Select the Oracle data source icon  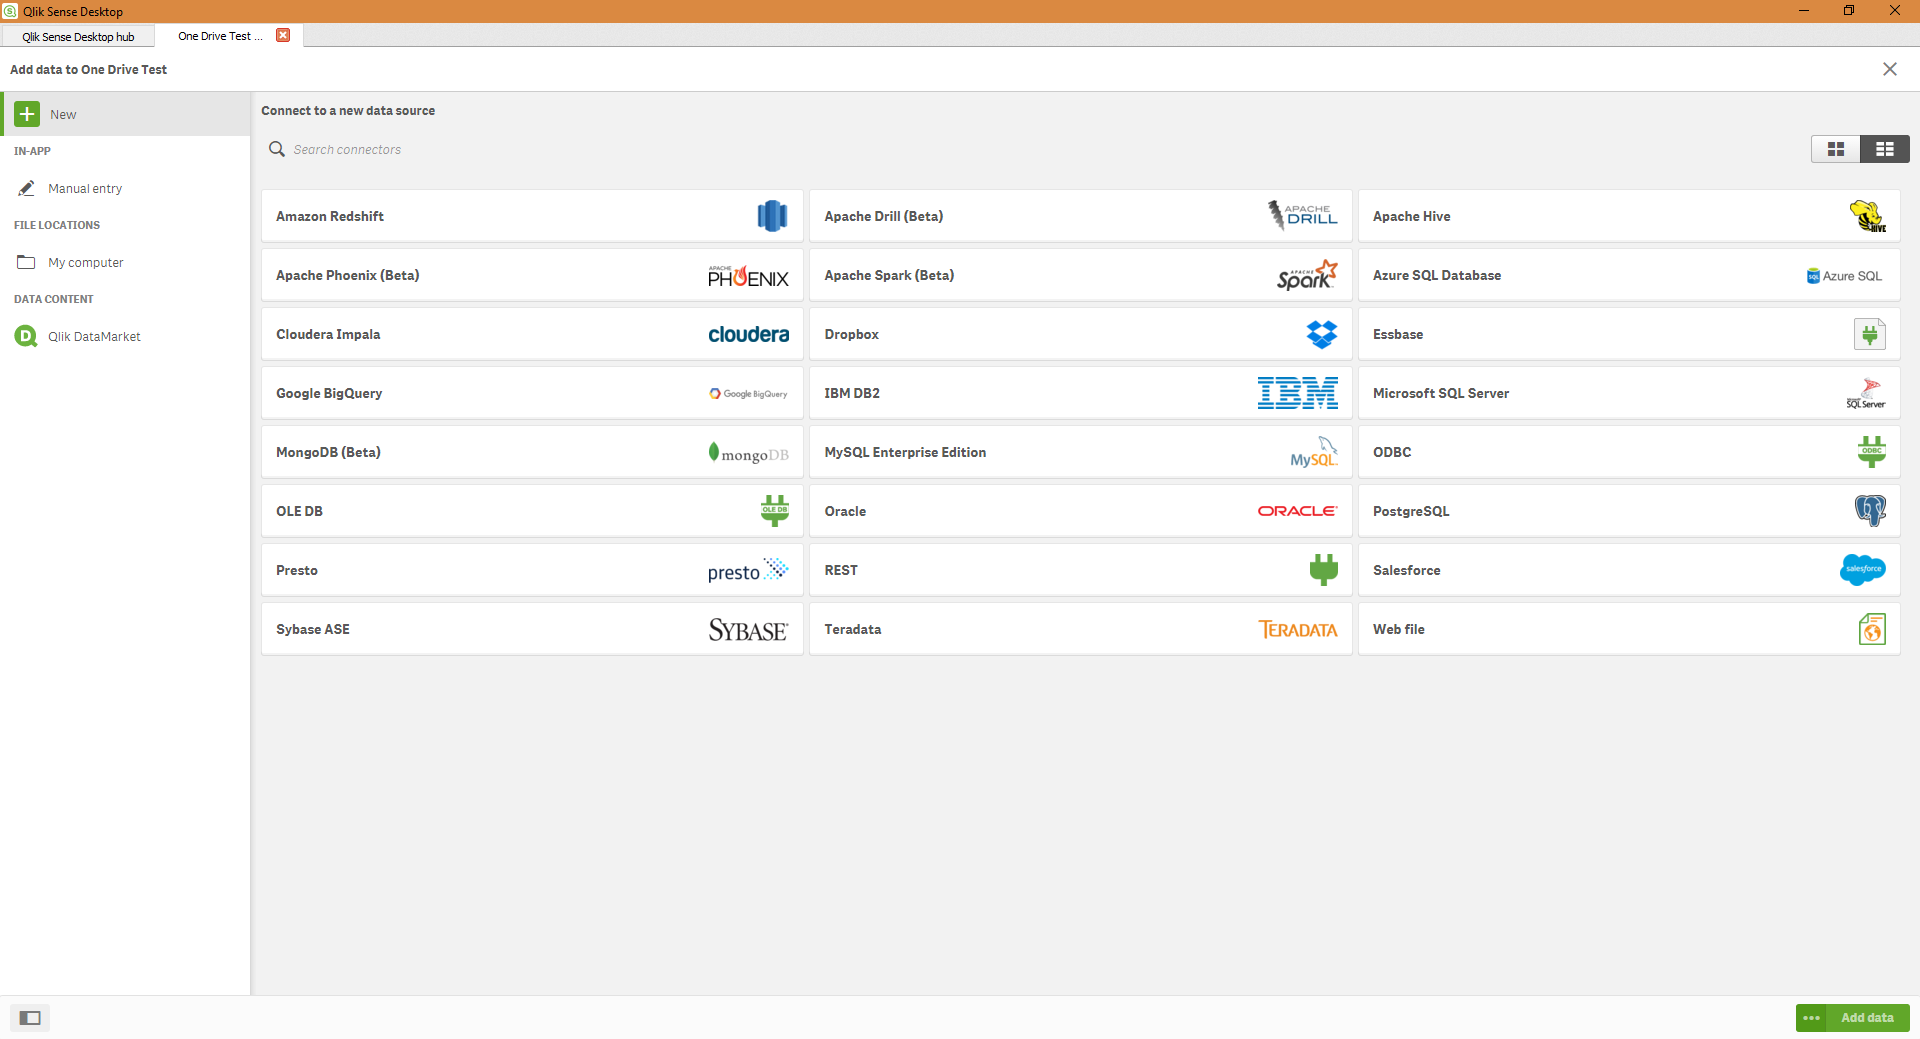pyautogui.click(x=1296, y=510)
